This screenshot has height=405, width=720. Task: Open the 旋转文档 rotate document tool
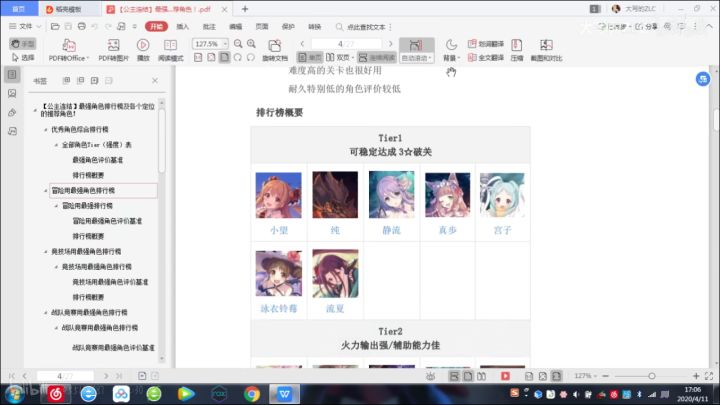[275, 50]
